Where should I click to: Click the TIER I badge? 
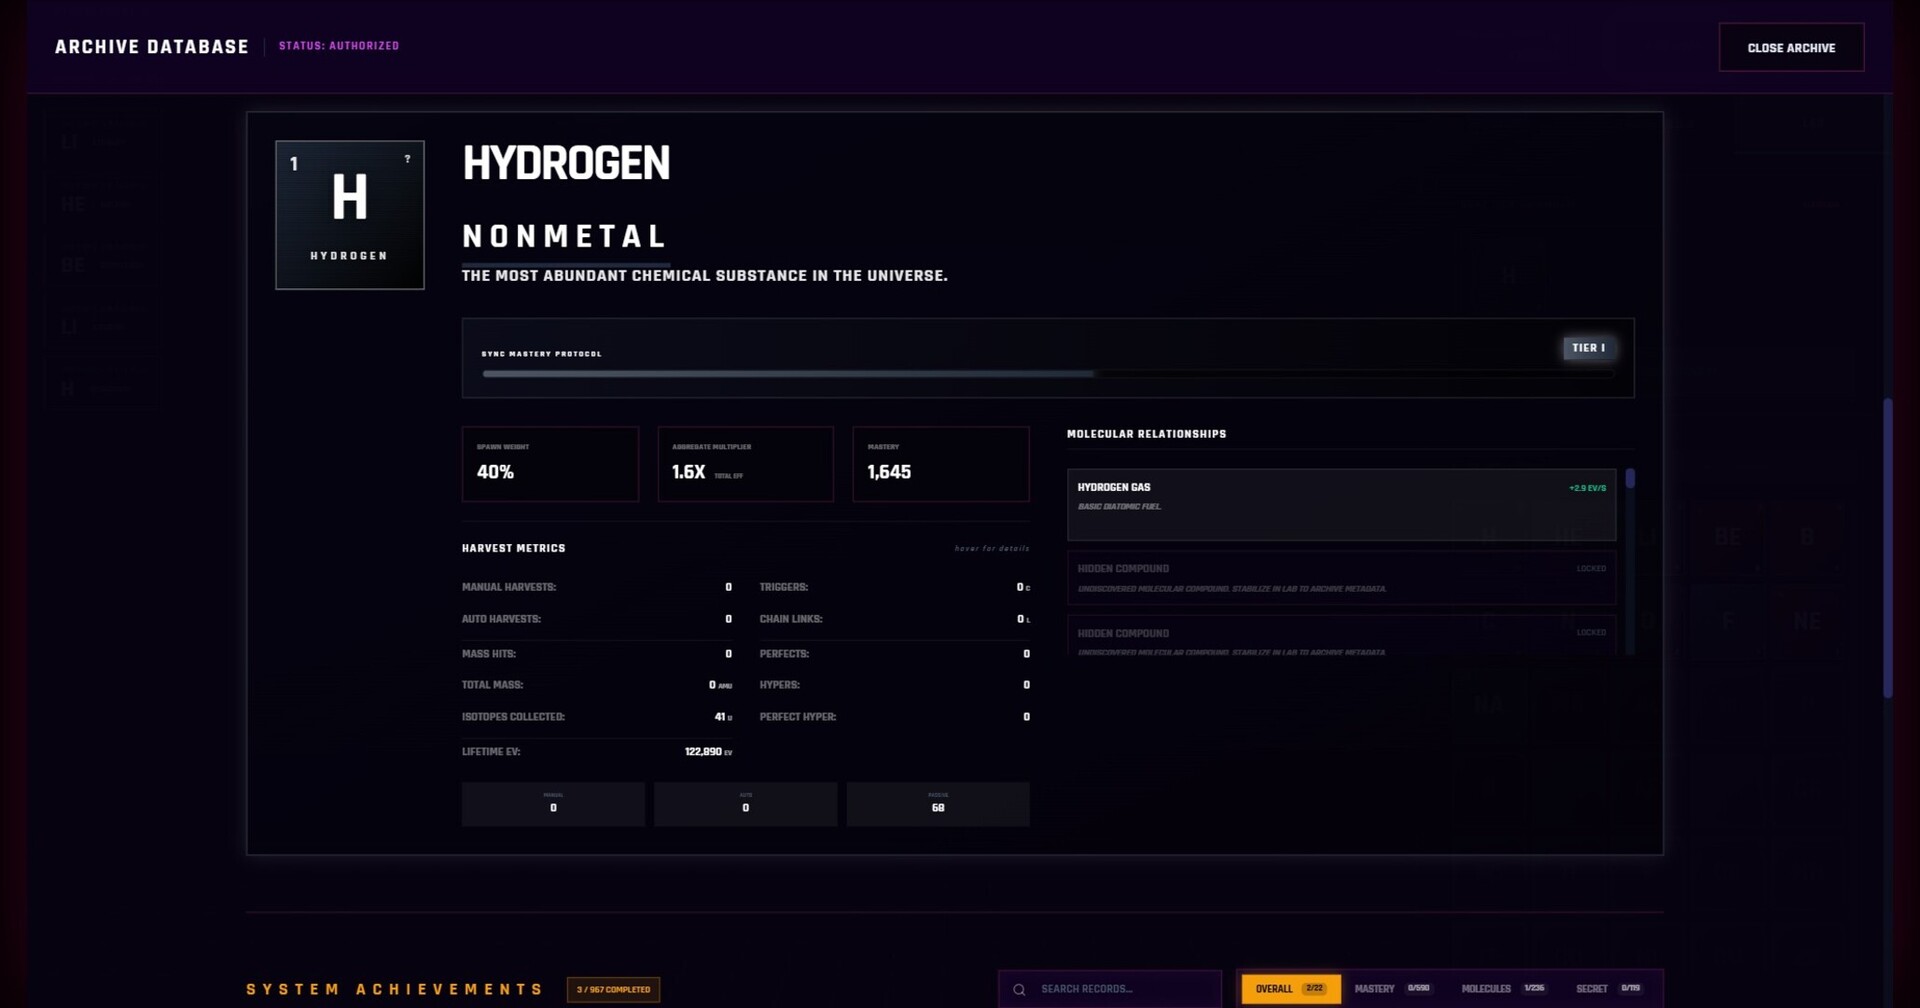(1588, 348)
